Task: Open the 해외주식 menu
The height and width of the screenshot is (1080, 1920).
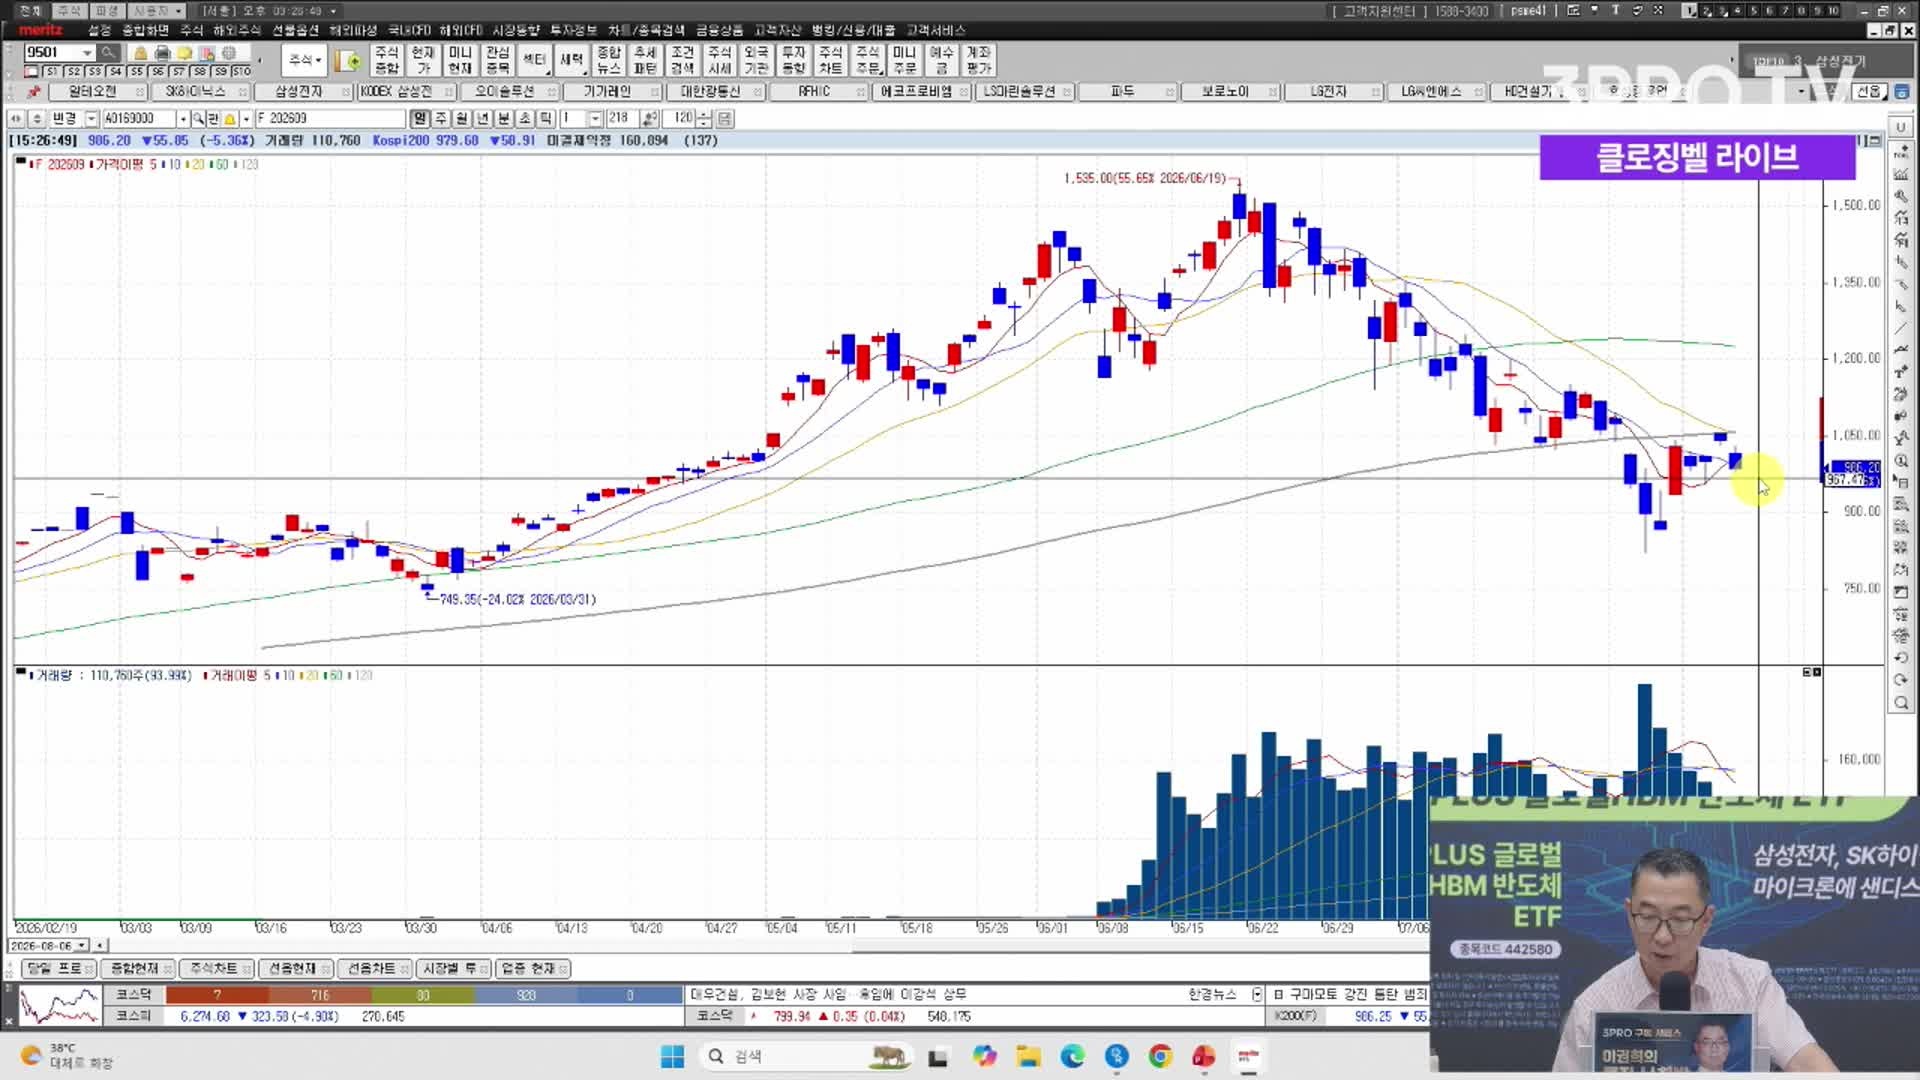Action: pos(237,30)
